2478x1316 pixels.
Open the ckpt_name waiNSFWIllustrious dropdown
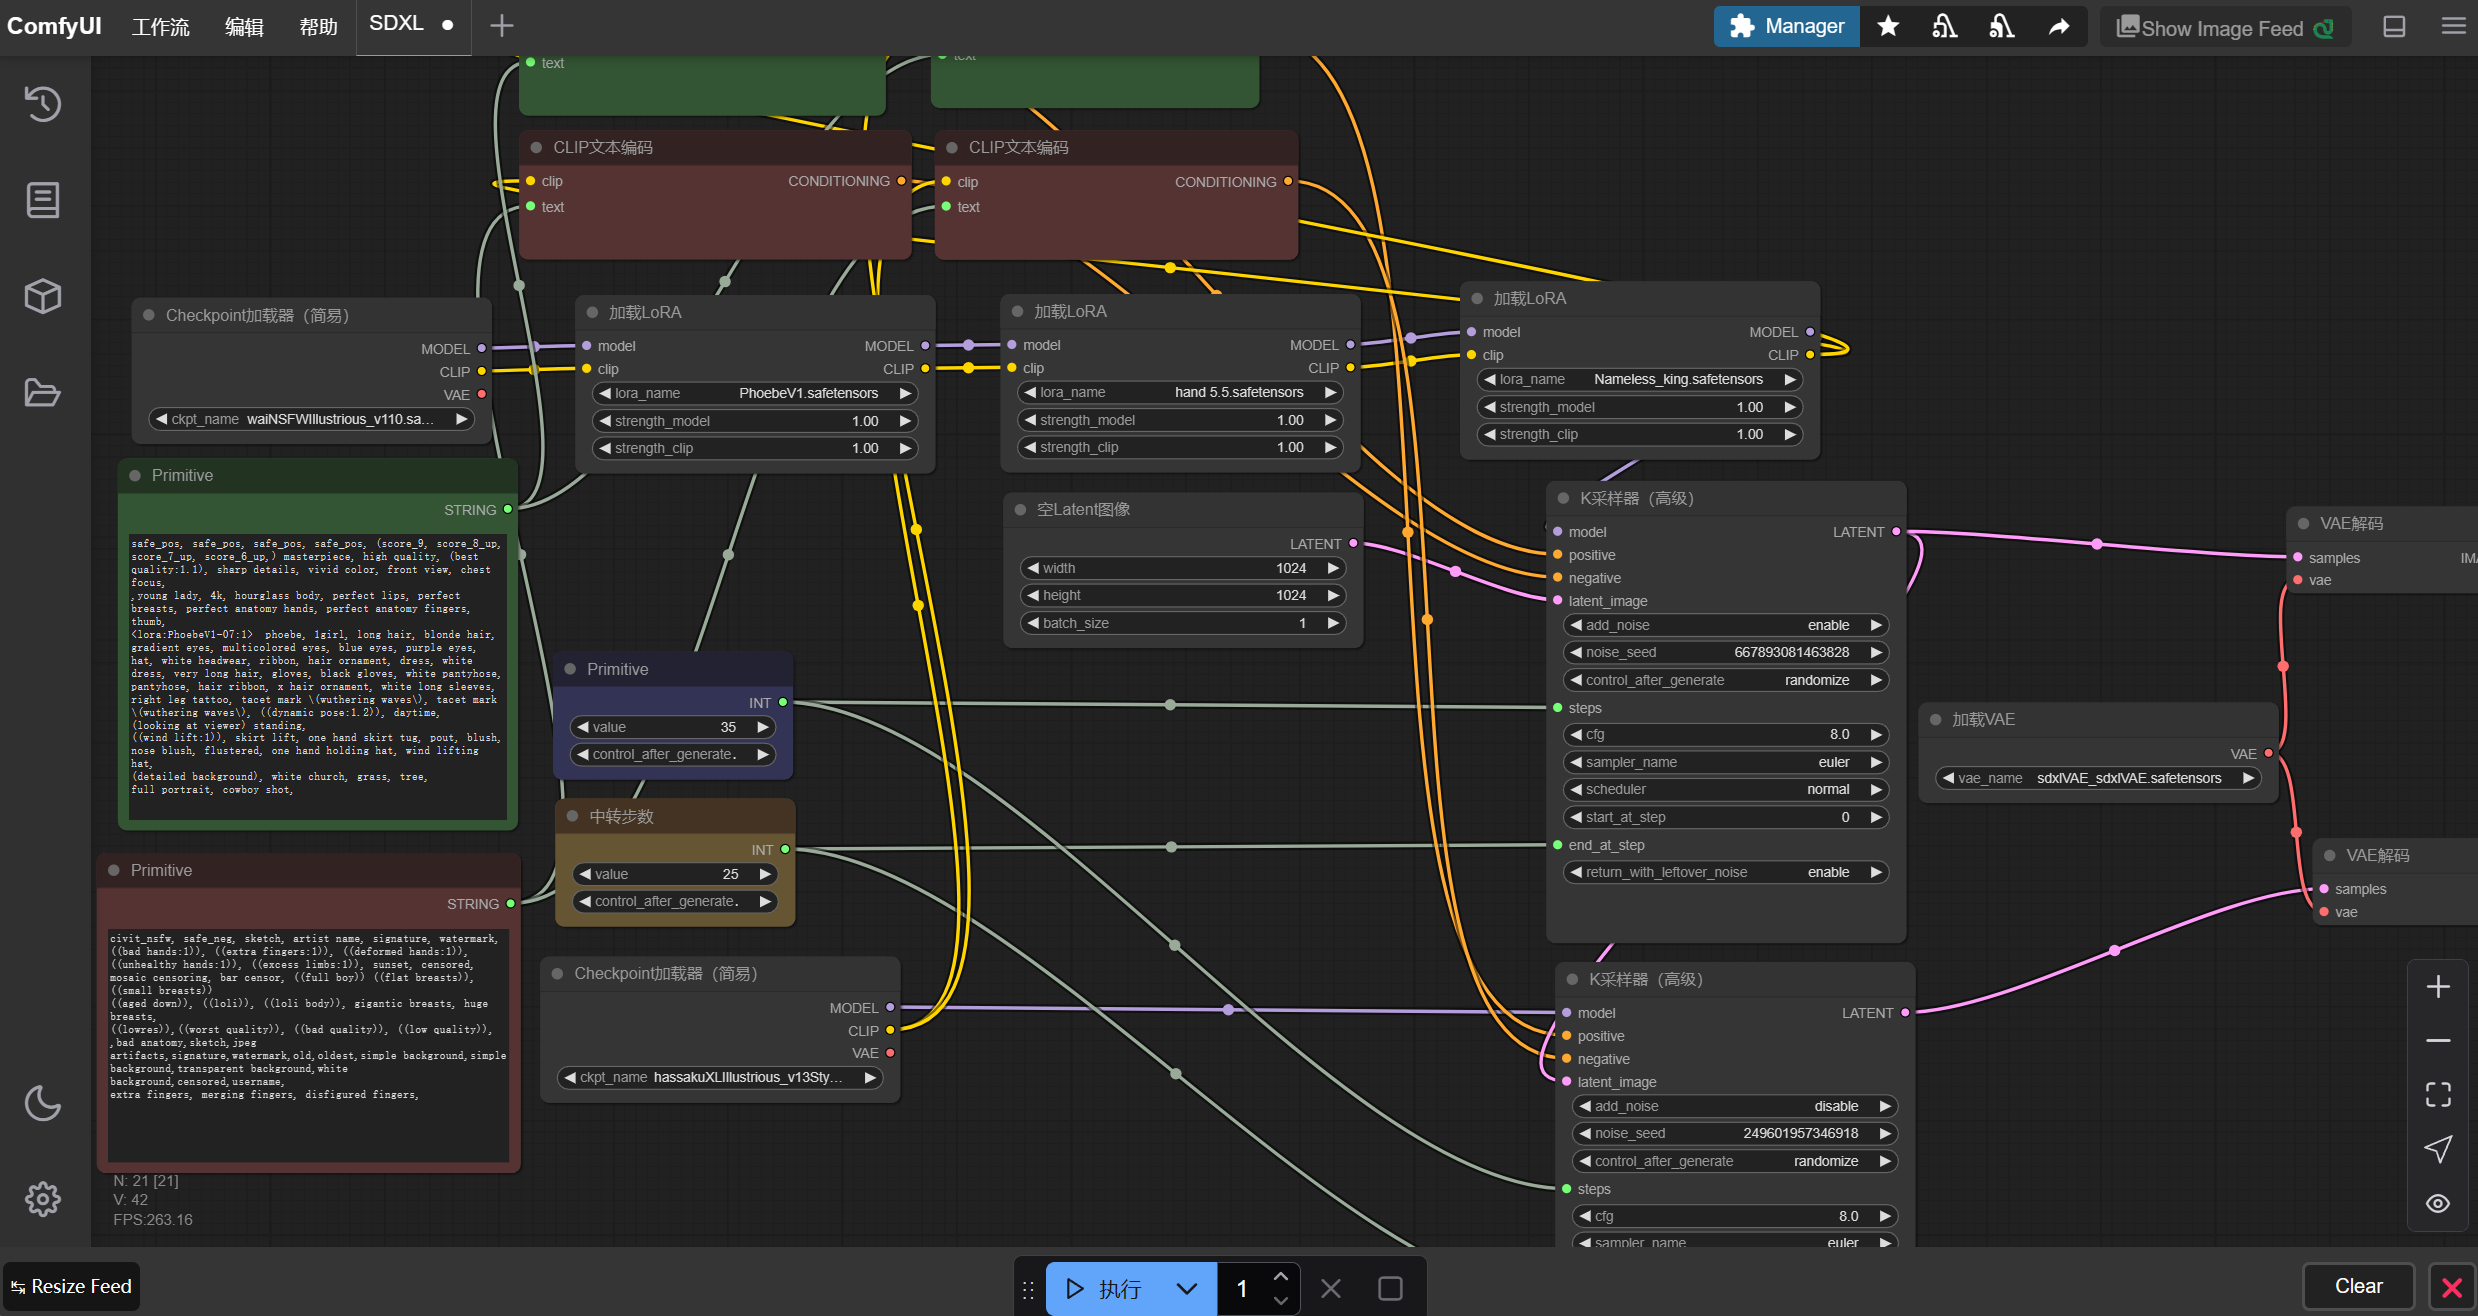click(x=310, y=419)
